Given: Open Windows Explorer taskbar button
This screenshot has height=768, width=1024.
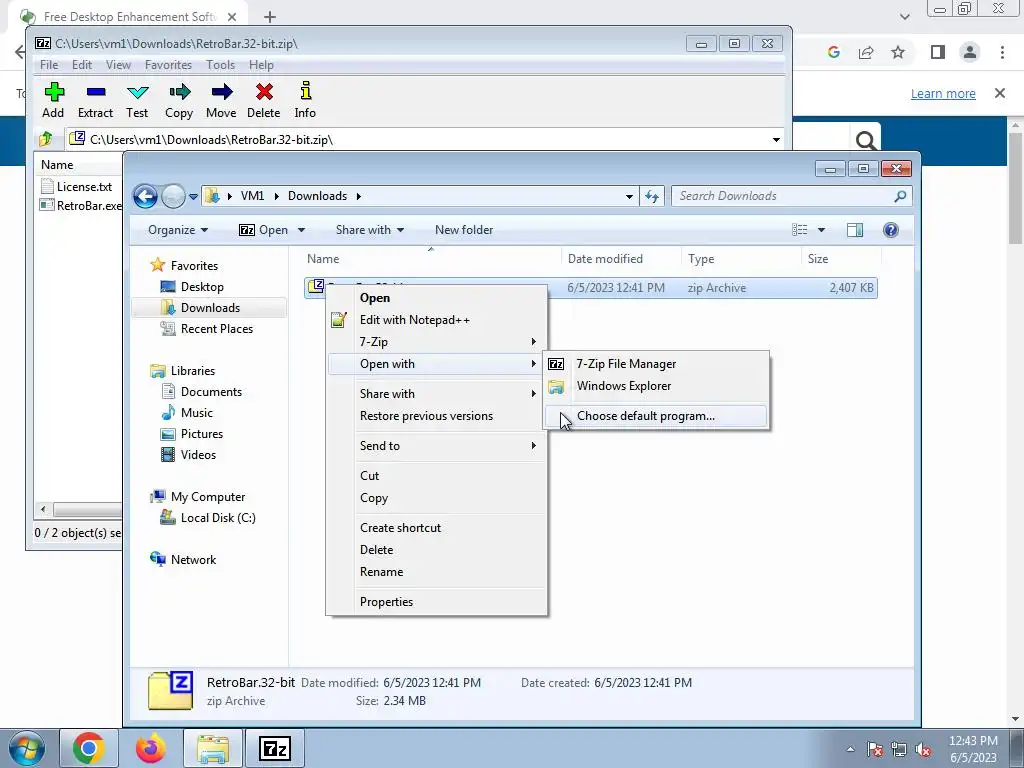Looking at the screenshot, I should 213,749.
